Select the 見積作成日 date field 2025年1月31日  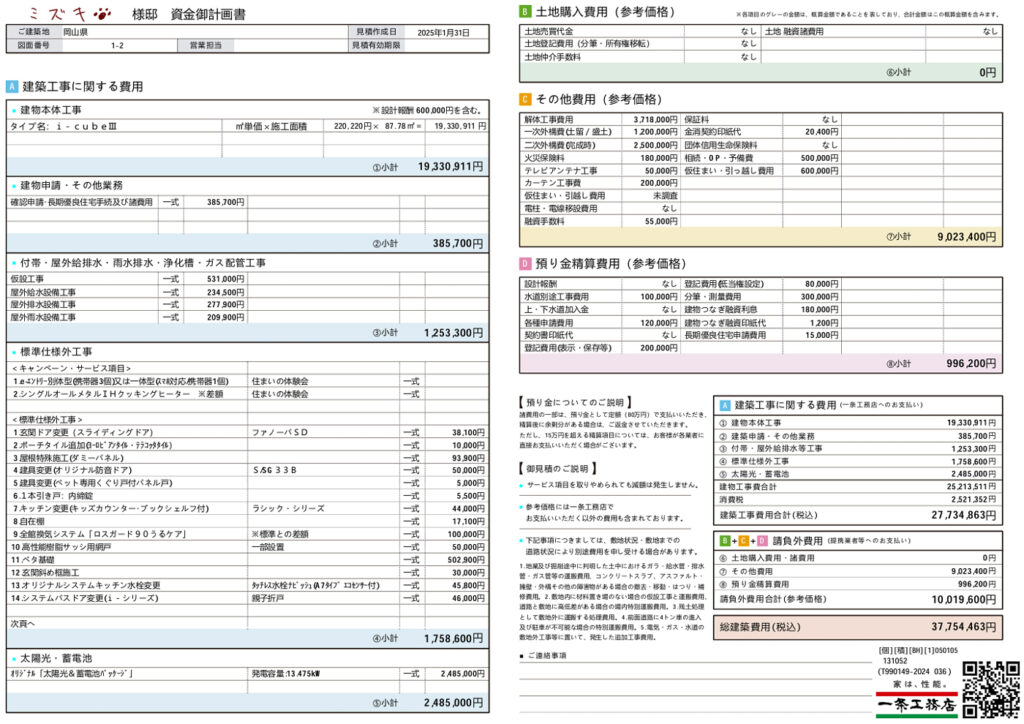pos(446,33)
